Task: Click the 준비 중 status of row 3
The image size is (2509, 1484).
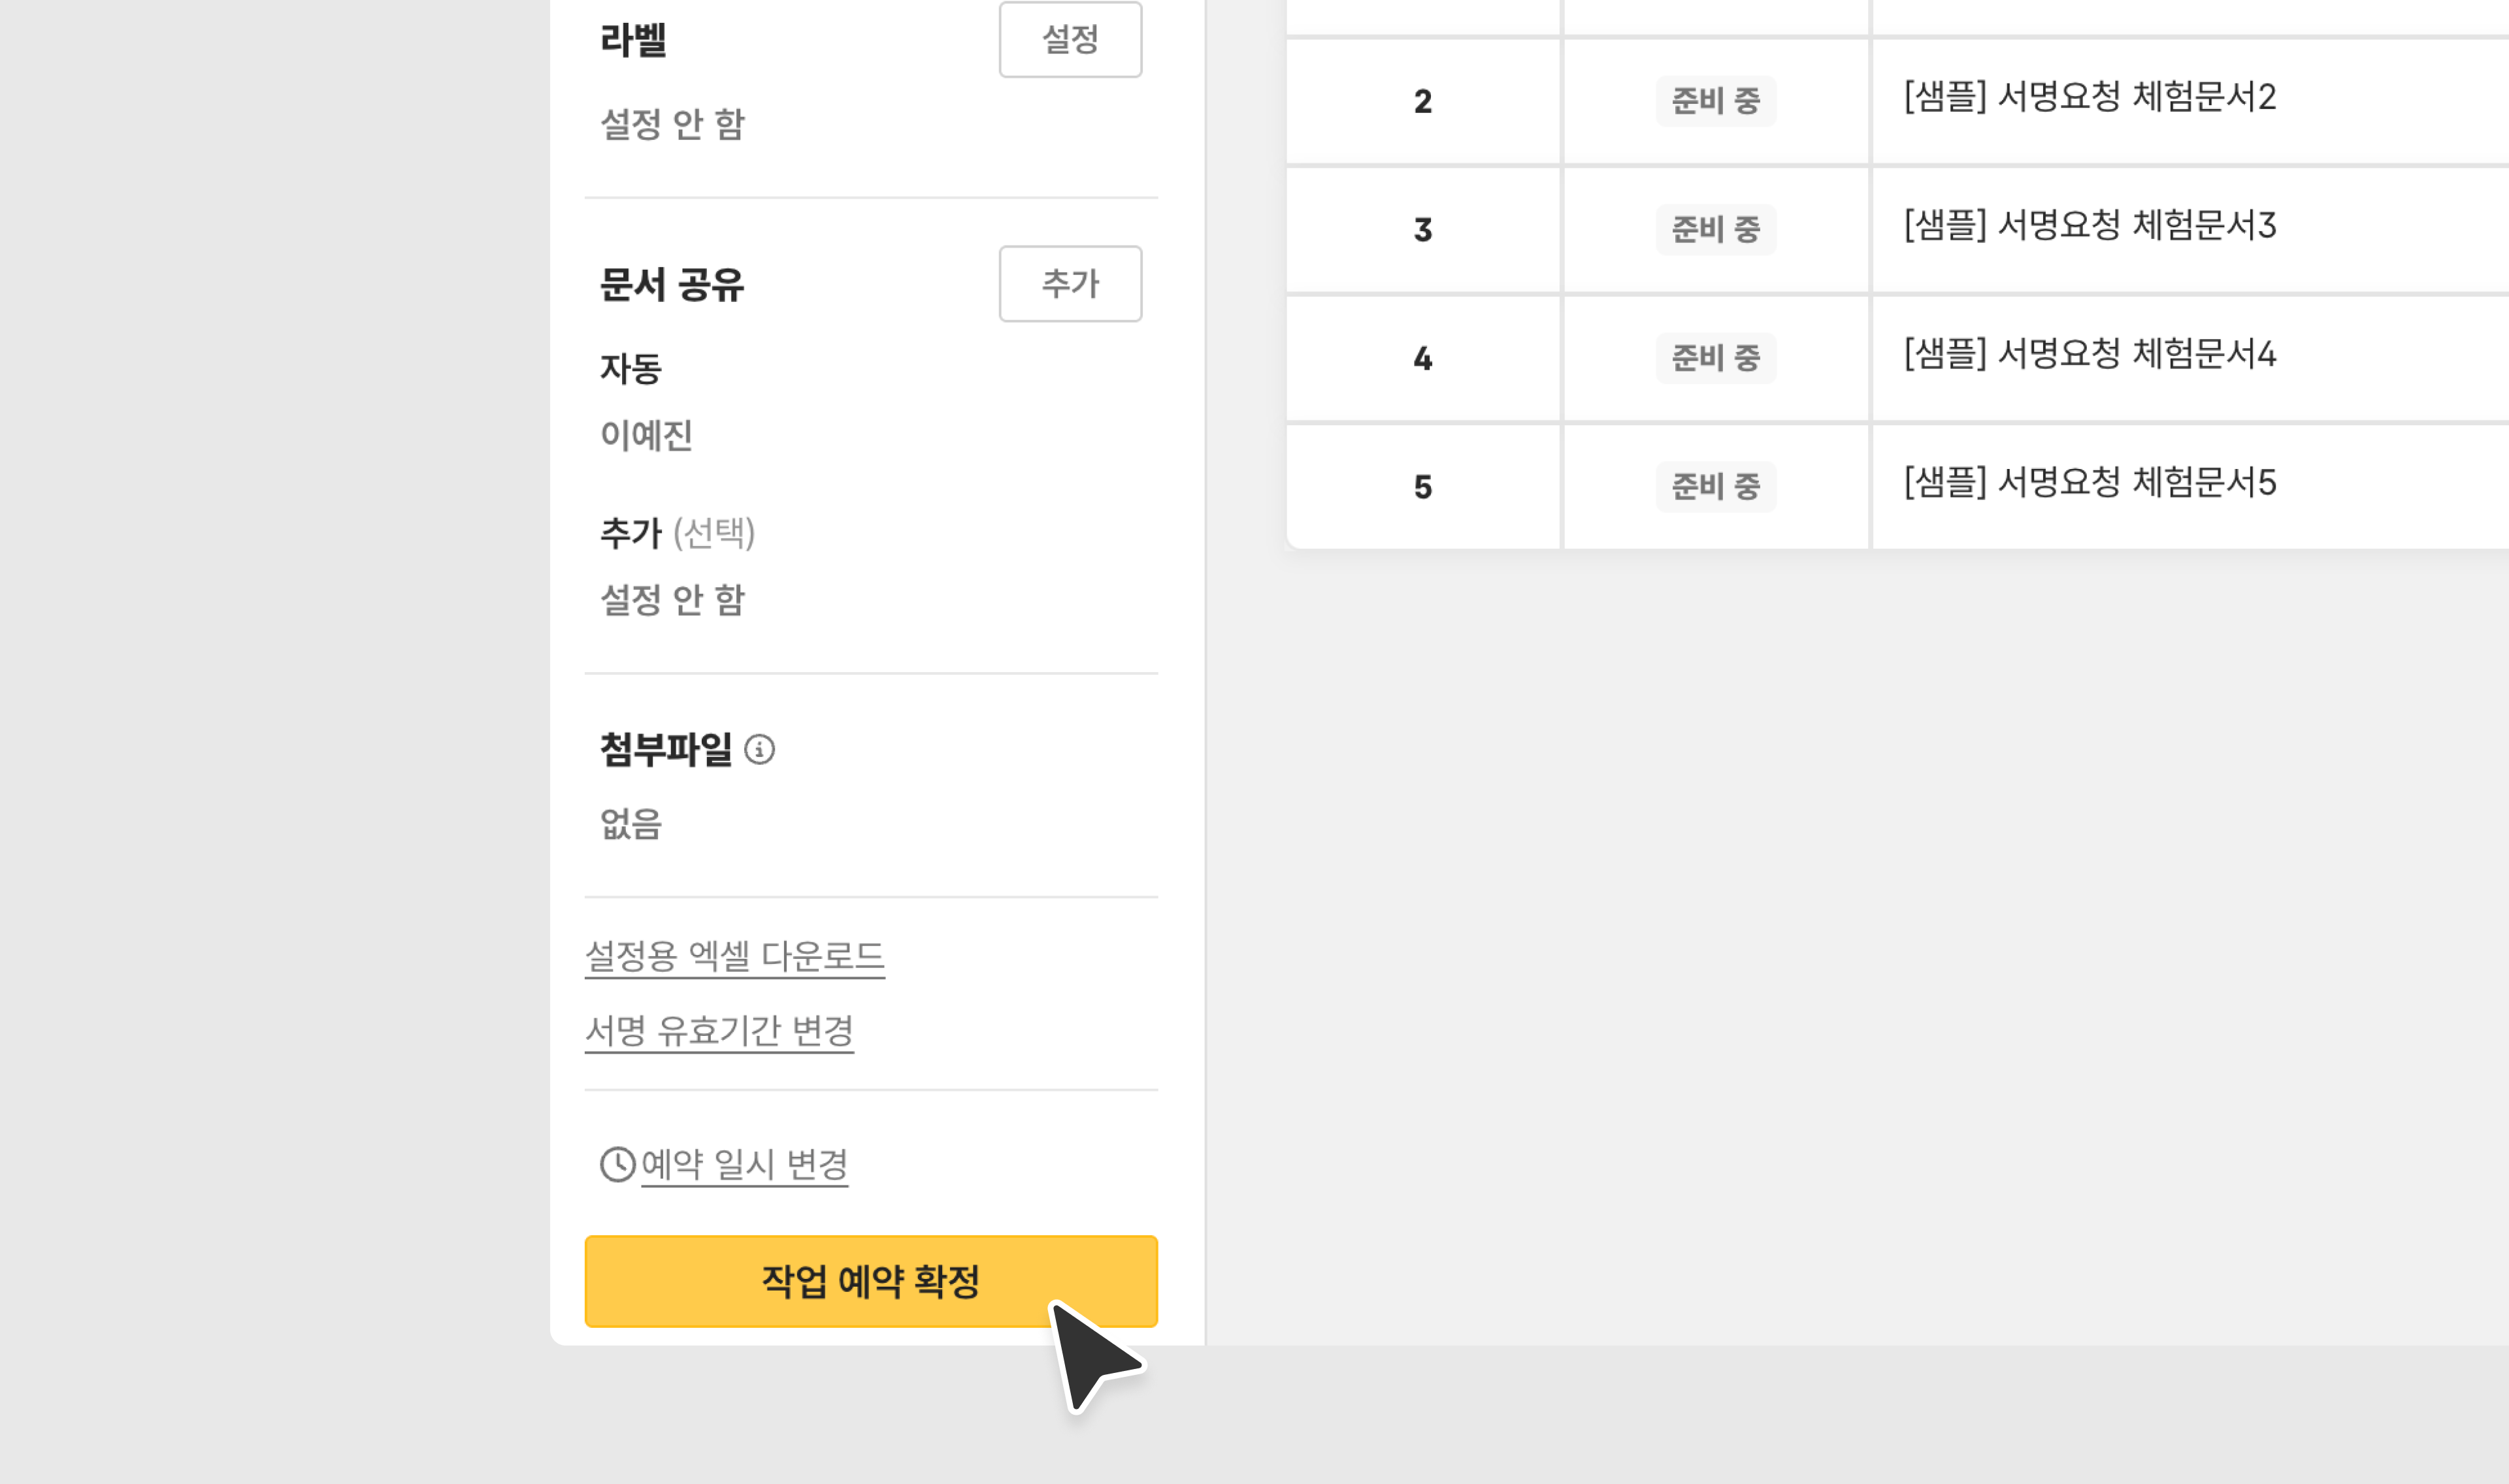Action: coord(1715,229)
